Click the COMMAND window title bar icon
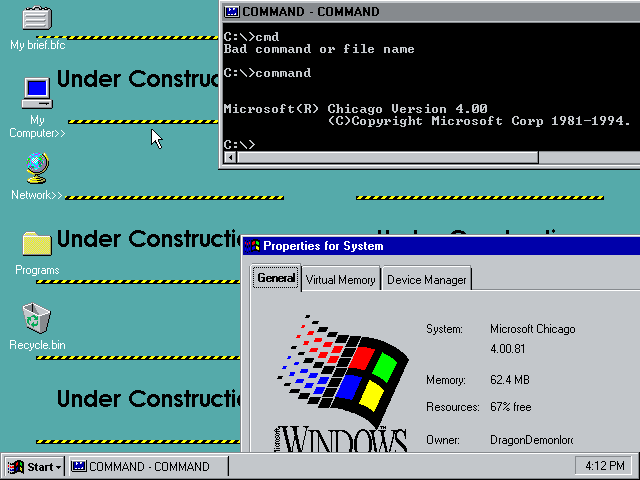The image size is (640, 480). click(x=231, y=12)
